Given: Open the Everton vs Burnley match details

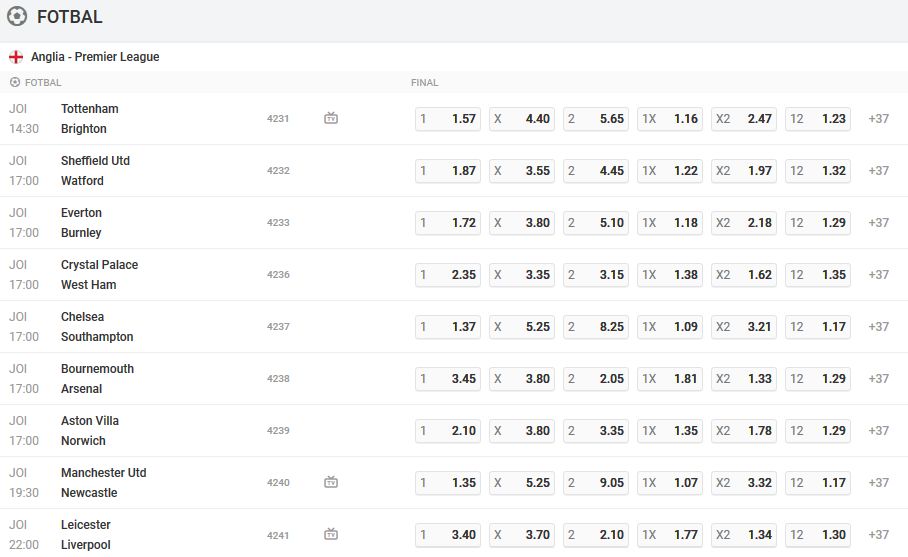Looking at the screenshot, I should (81, 222).
